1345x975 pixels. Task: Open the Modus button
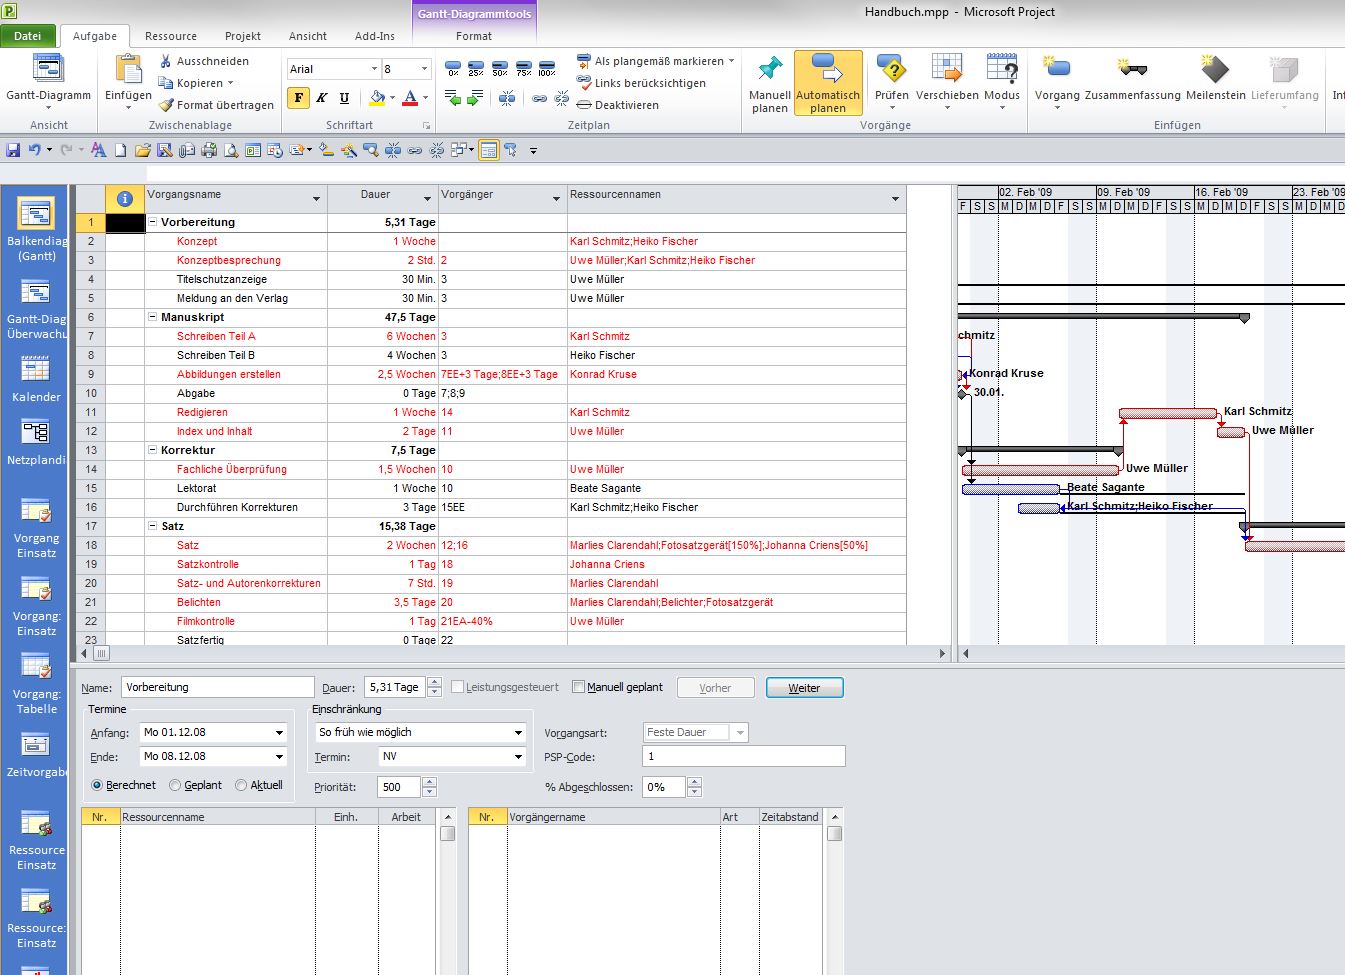pyautogui.click(x=1002, y=84)
